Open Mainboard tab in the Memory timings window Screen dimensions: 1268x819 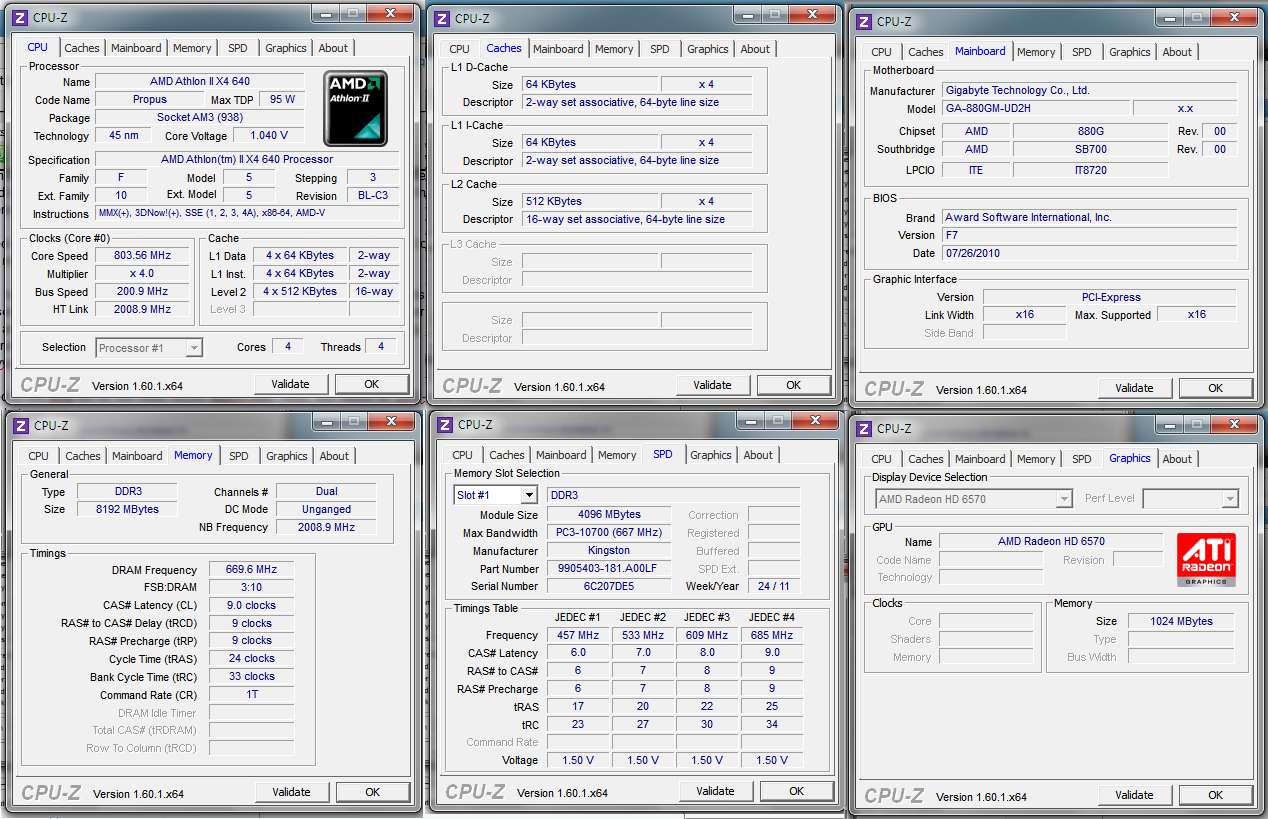click(x=137, y=456)
